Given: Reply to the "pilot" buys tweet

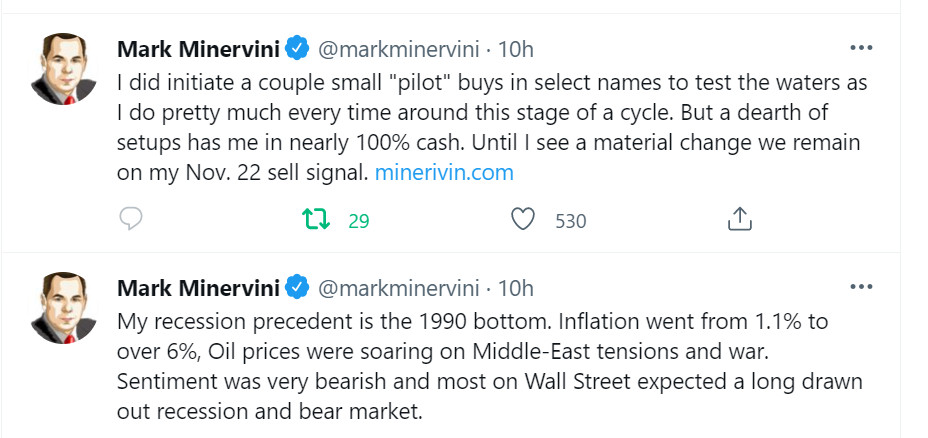Looking at the screenshot, I should pos(132,220).
